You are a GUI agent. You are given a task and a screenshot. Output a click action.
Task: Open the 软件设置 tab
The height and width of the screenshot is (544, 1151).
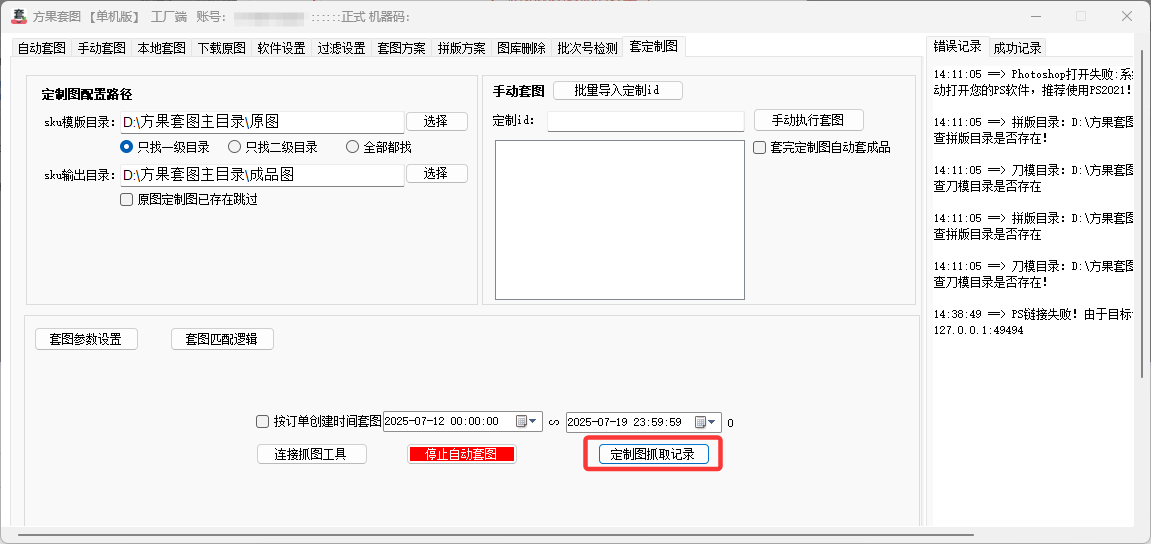(282, 48)
